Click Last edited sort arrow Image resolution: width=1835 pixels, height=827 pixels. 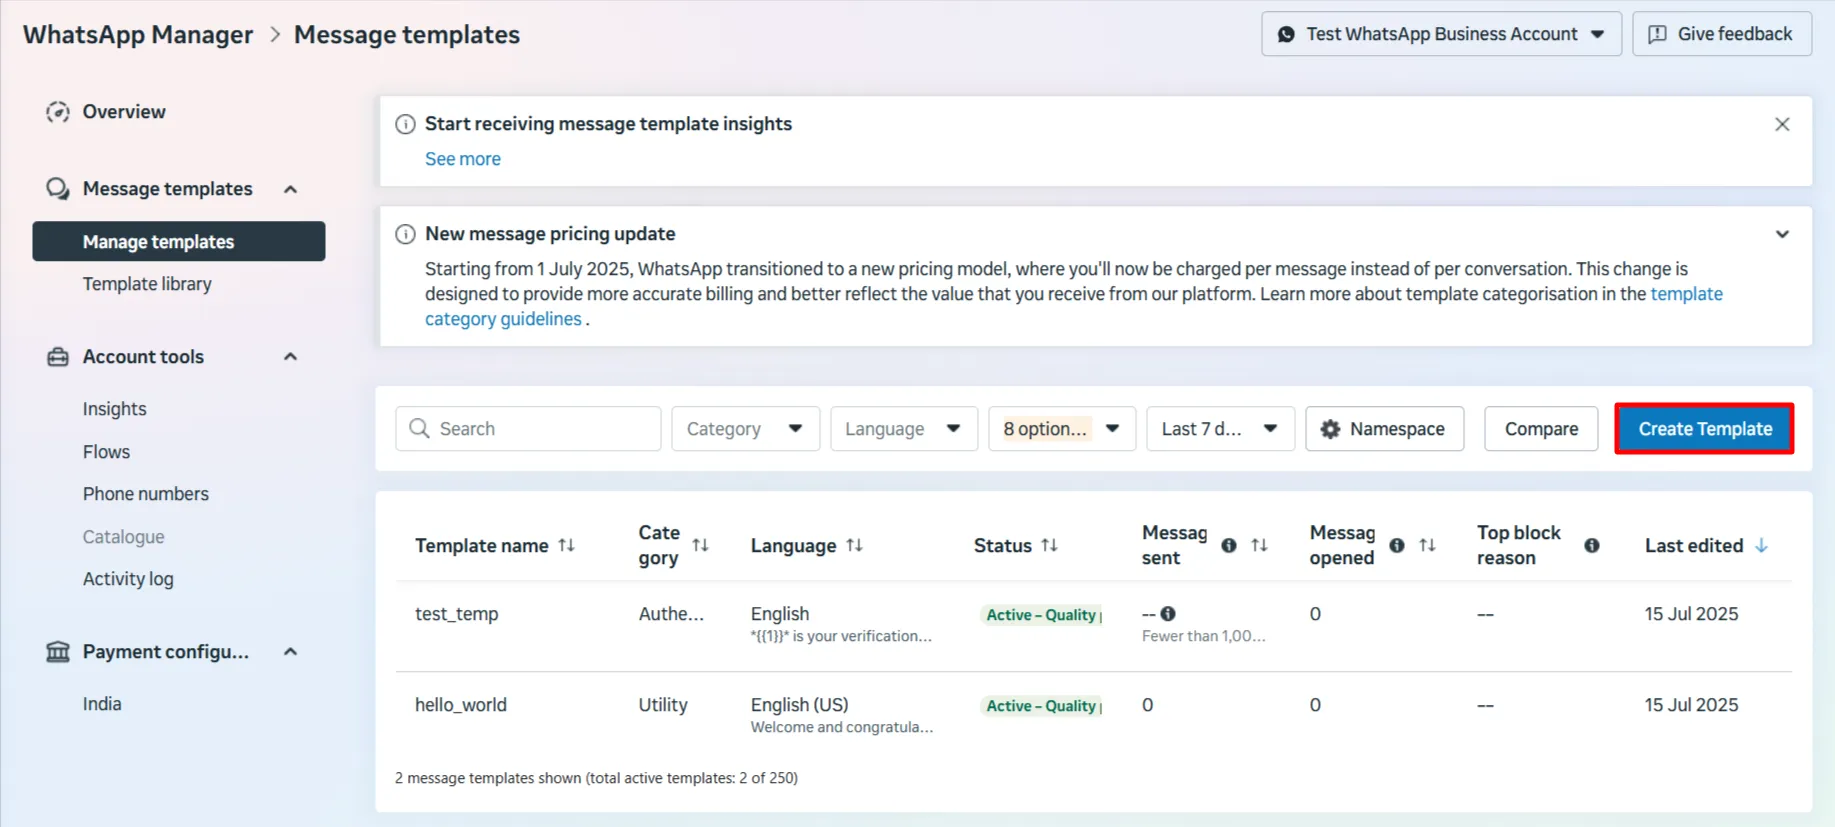[x=1761, y=545]
